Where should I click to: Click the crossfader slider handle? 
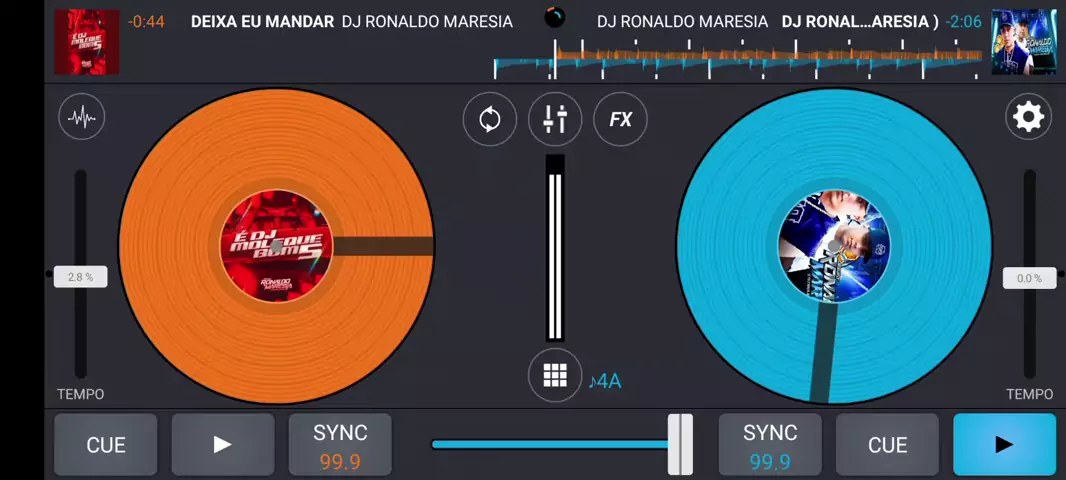pos(680,444)
